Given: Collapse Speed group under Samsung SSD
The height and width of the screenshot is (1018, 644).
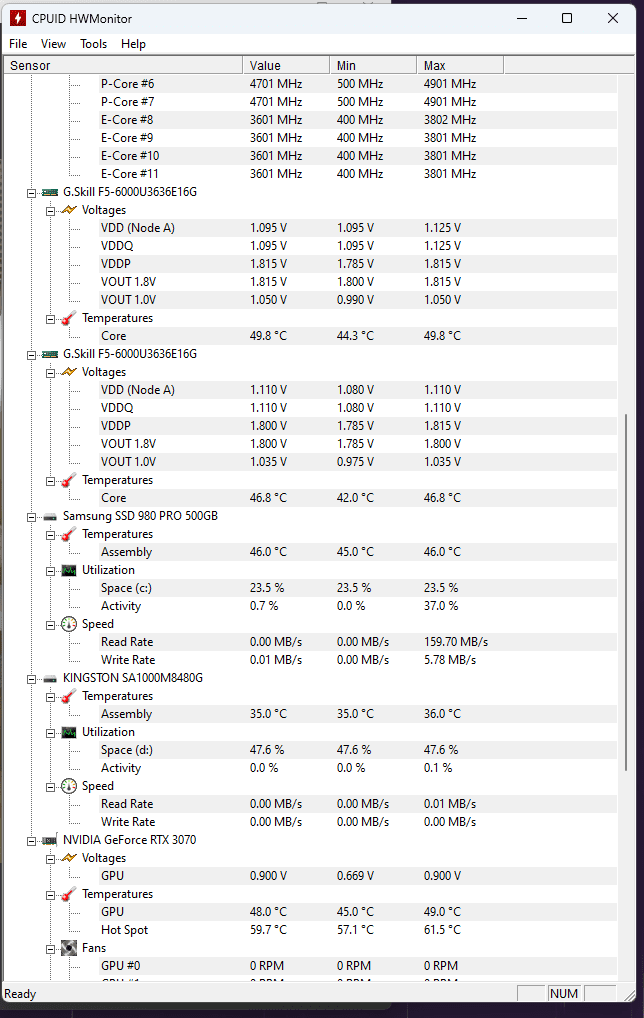Looking at the screenshot, I should pos(50,625).
